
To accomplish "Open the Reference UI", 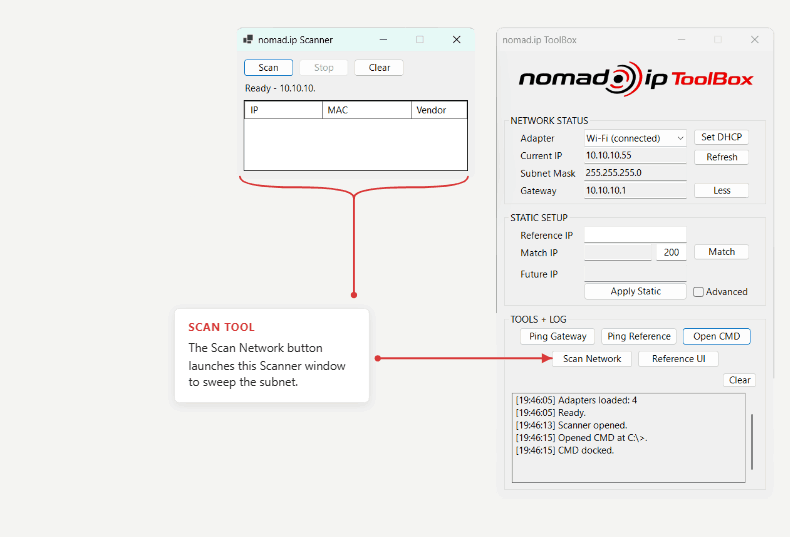I will [678, 359].
